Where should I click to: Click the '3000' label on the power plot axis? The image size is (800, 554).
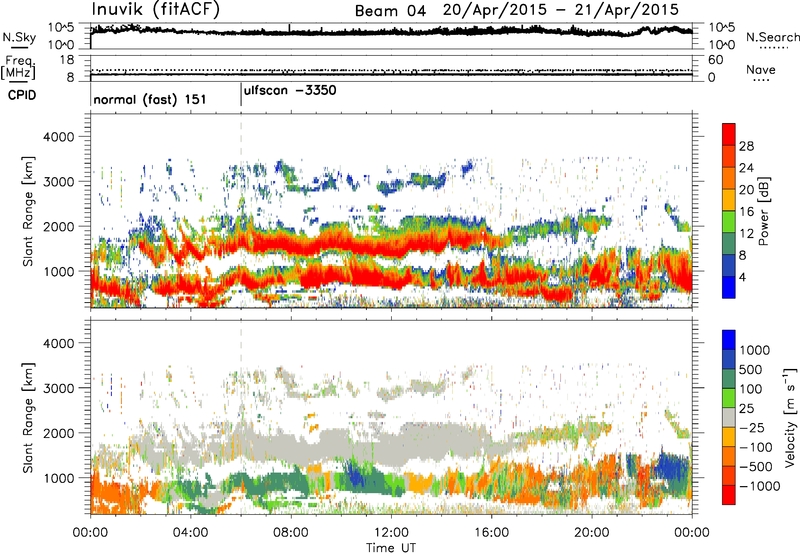pyautogui.click(x=59, y=182)
